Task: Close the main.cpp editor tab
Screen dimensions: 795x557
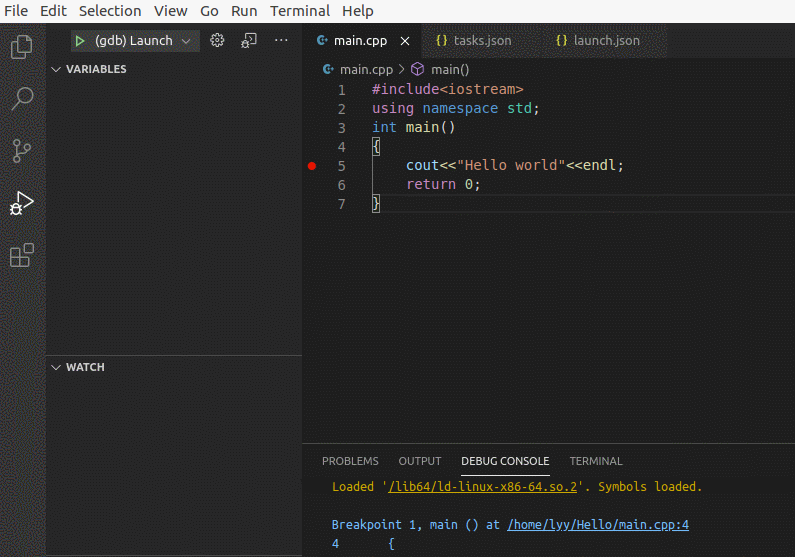Action: [405, 41]
